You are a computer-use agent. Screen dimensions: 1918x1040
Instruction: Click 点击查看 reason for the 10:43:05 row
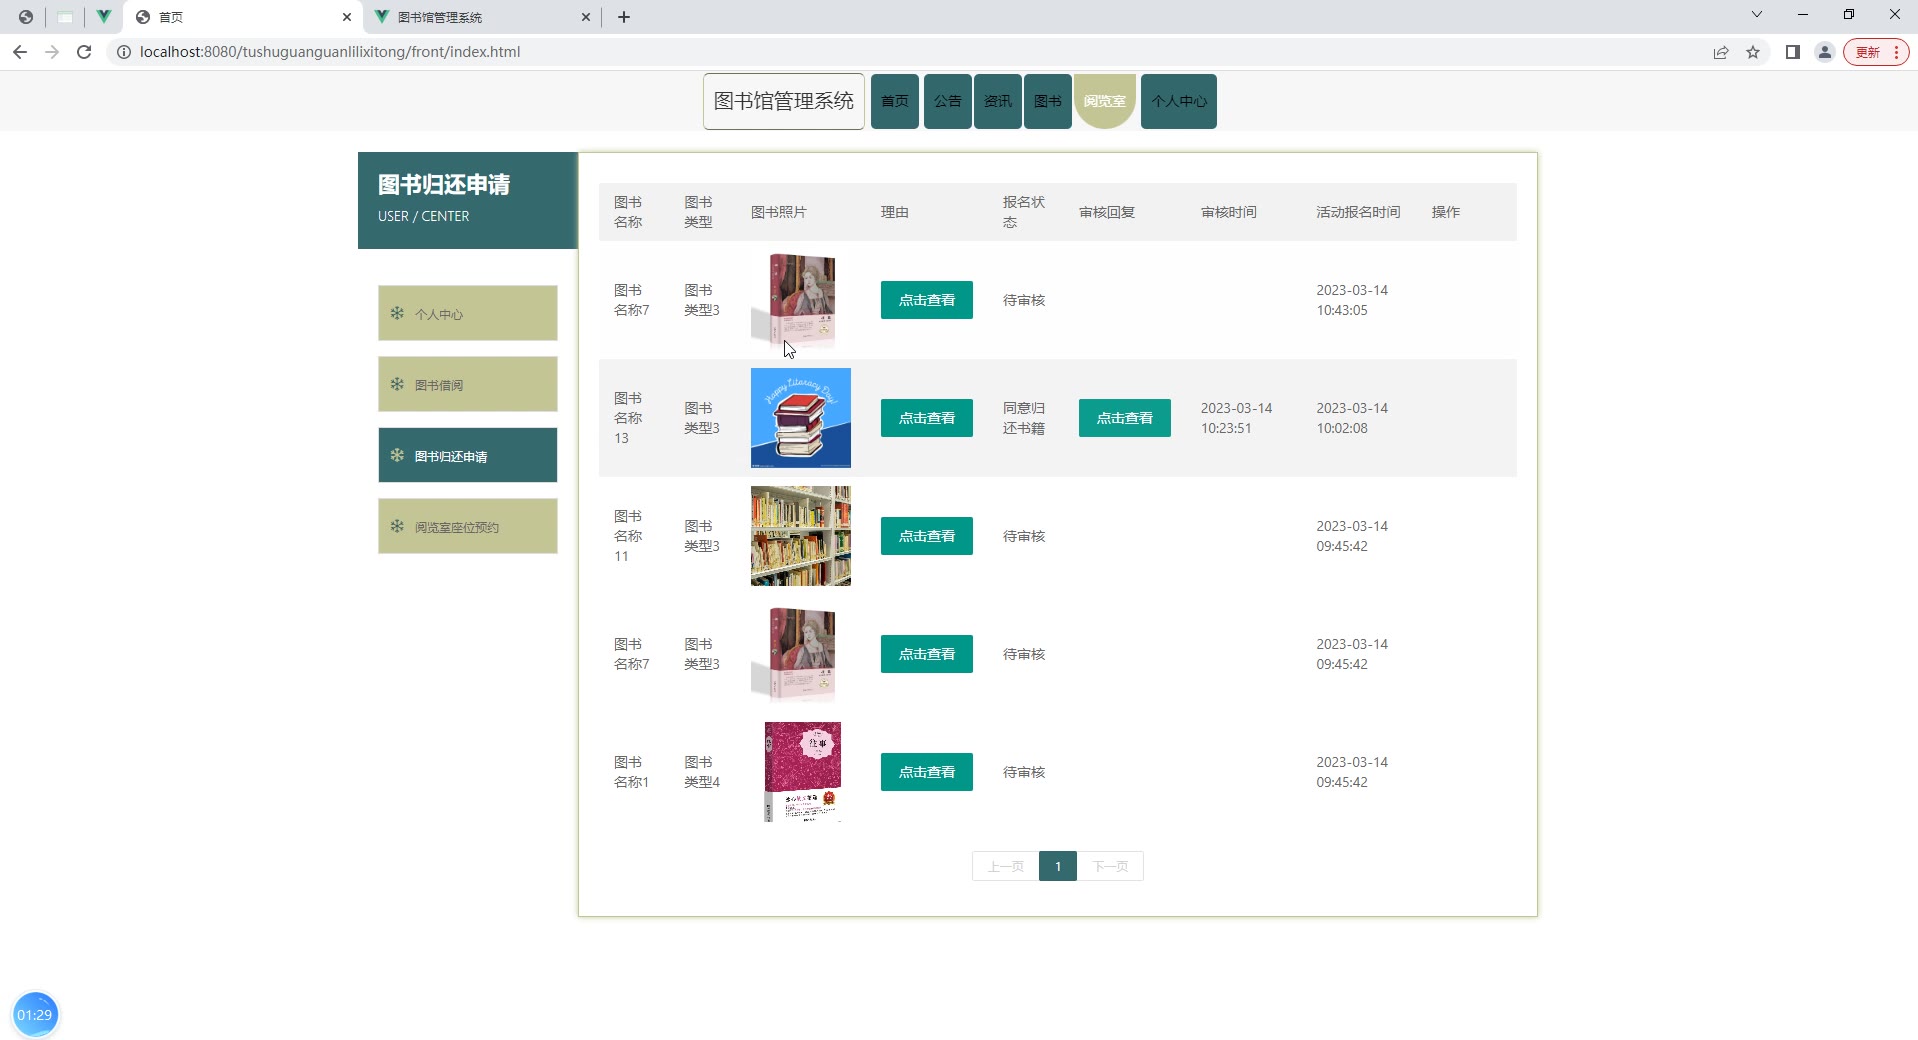(x=927, y=300)
